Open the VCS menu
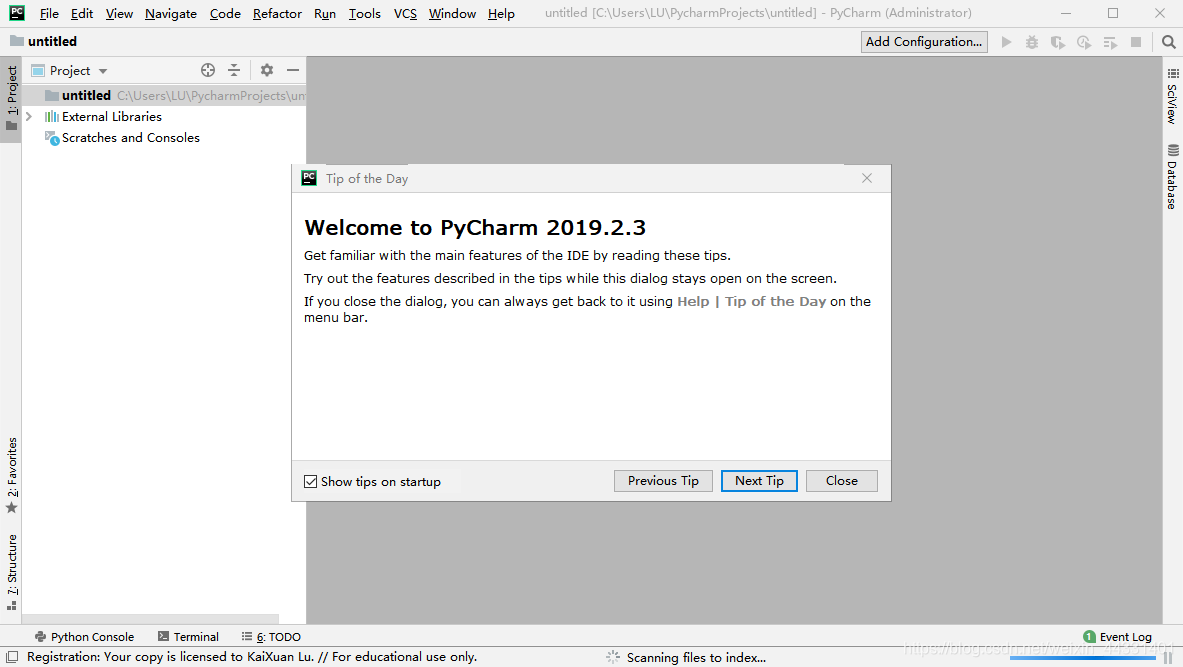The width and height of the screenshot is (1183, 667). pos(405,14)
